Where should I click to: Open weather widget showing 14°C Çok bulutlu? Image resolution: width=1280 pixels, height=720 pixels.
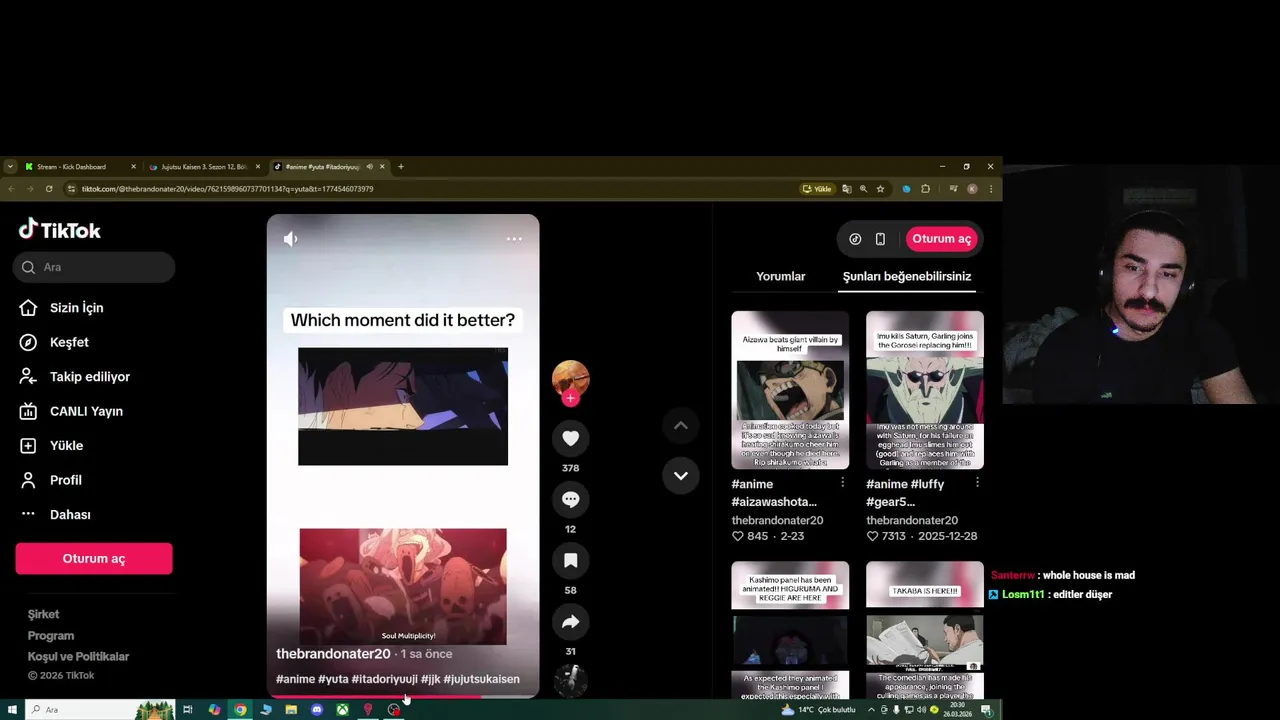click(x=820, y=710)
